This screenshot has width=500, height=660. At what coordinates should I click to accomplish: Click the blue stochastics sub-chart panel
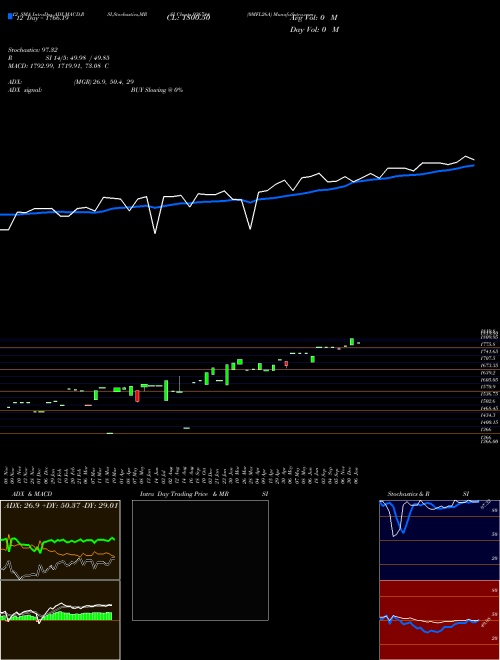pyautogui.click(x=439, y=540)
